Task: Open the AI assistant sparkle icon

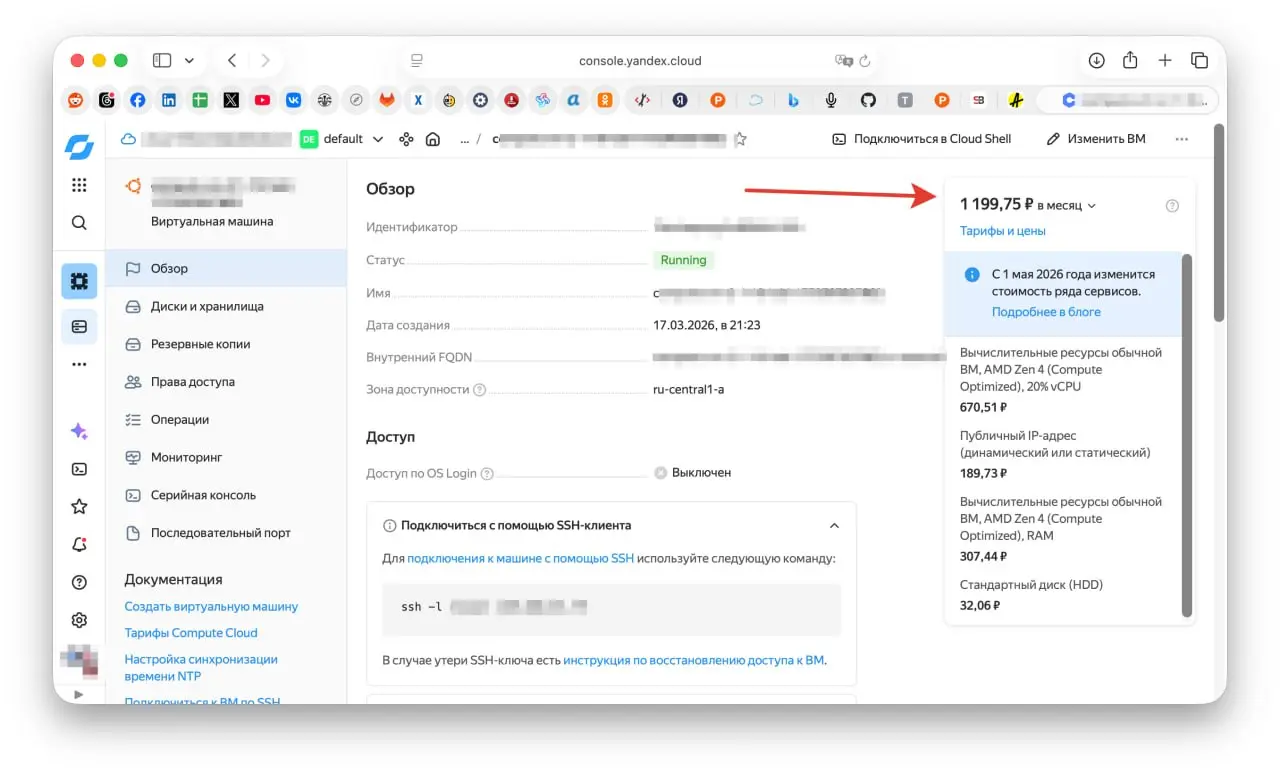Action: pos(79,431)
